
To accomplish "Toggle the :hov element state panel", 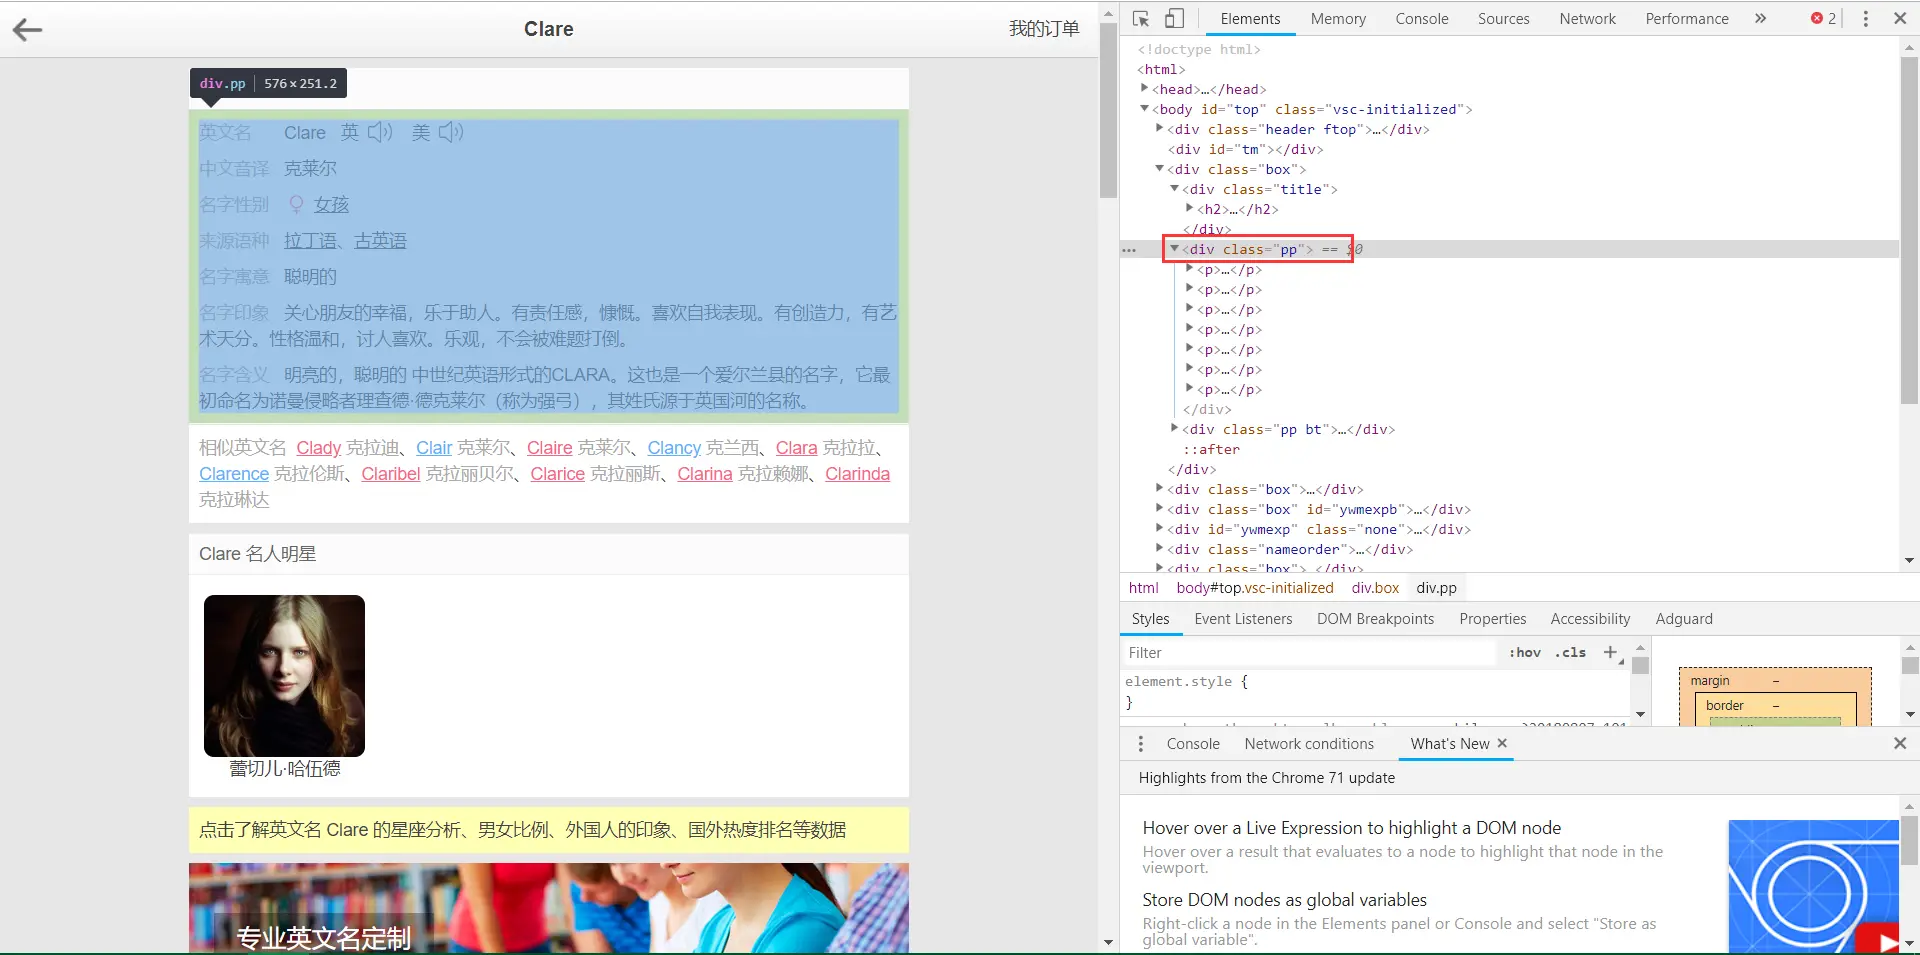I will click(1525, 652).
